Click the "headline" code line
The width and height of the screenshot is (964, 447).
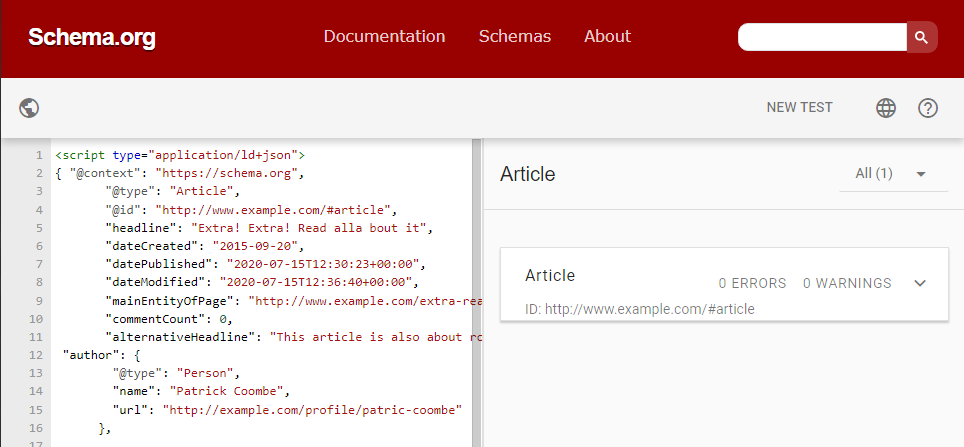click(269, 228)
